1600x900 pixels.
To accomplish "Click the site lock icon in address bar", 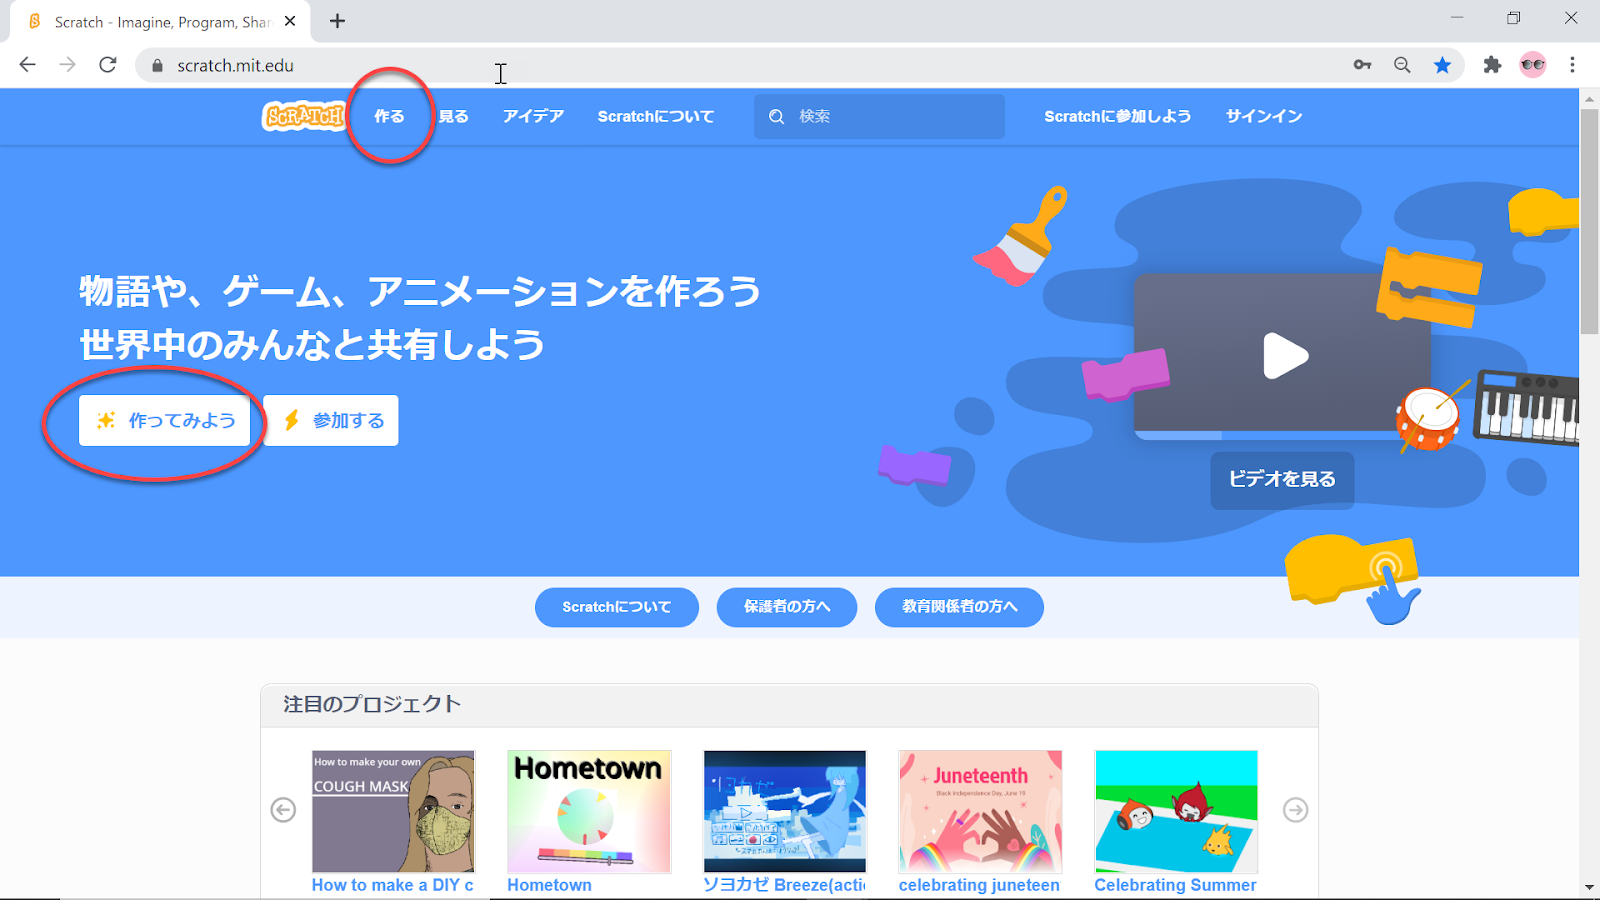I will [x=157, y=66].
